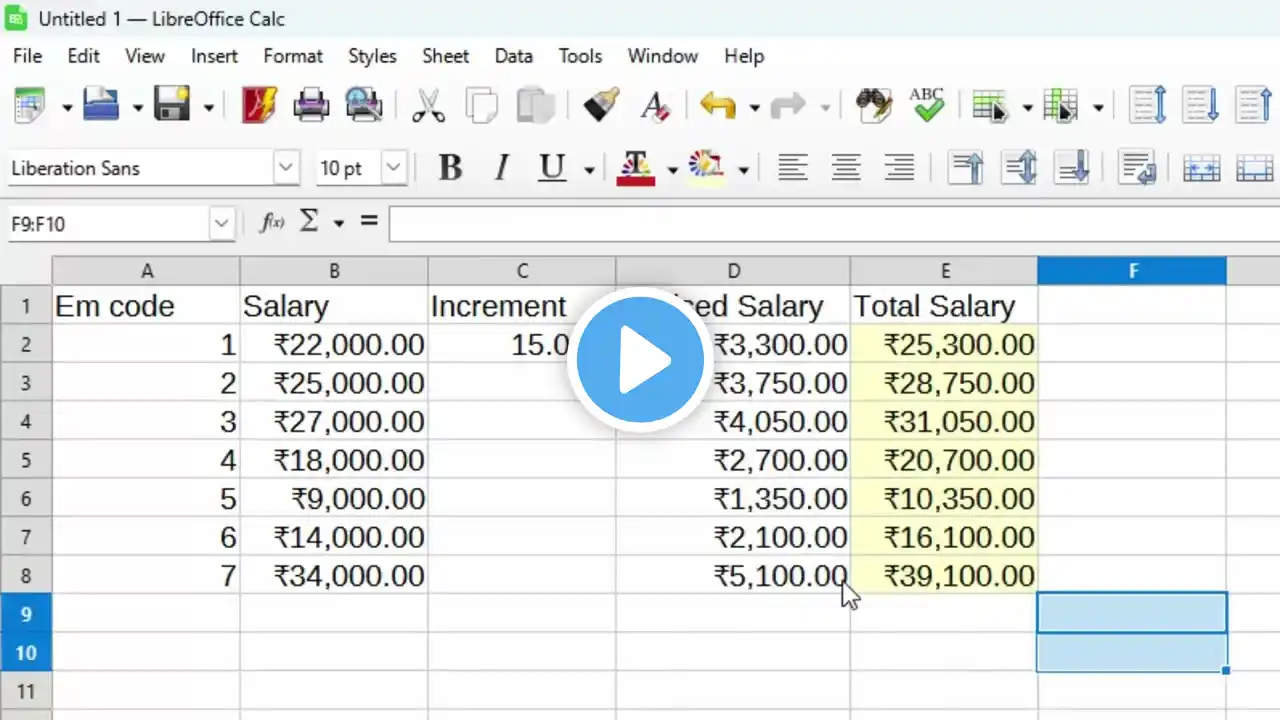The height and width of the screenshot is (720, 1280).
Task: Click the Copy icon
Action: 483,105
